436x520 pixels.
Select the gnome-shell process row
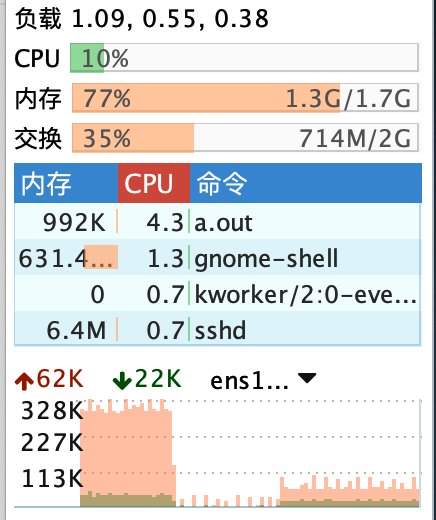218,257
